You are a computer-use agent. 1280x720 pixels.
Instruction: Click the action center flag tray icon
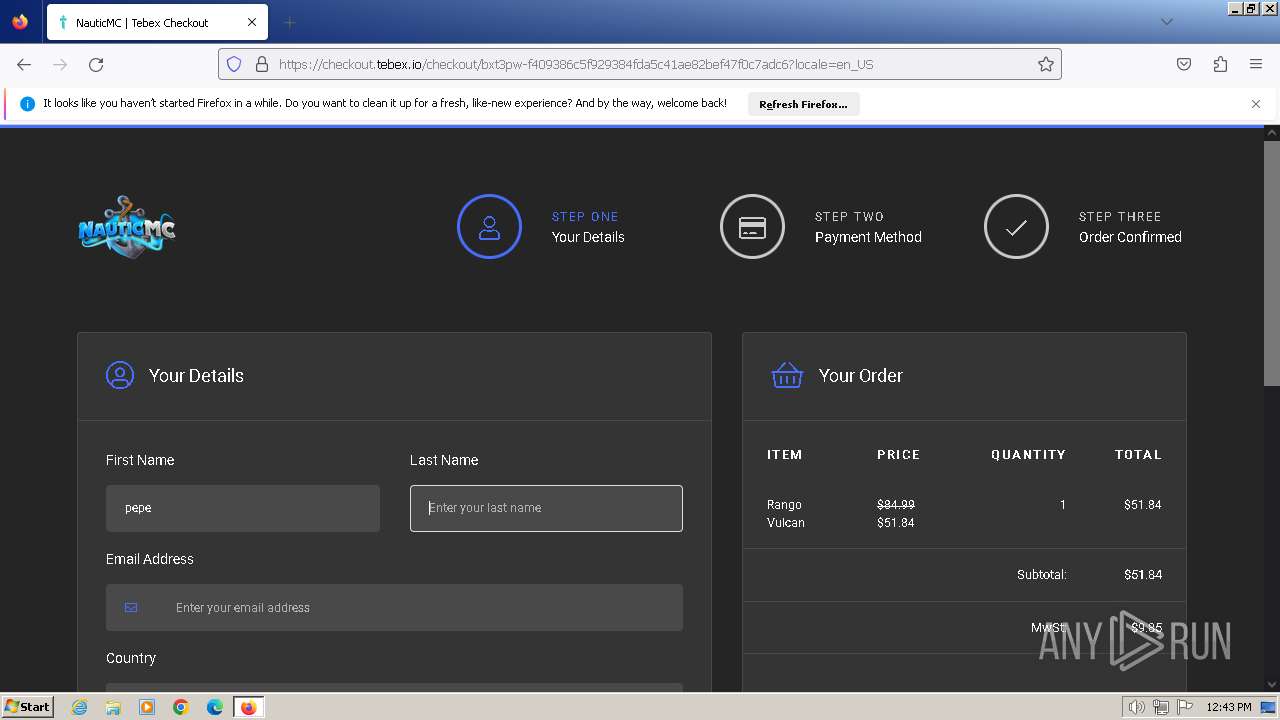pyautogui.click(x=1185, y=707)
